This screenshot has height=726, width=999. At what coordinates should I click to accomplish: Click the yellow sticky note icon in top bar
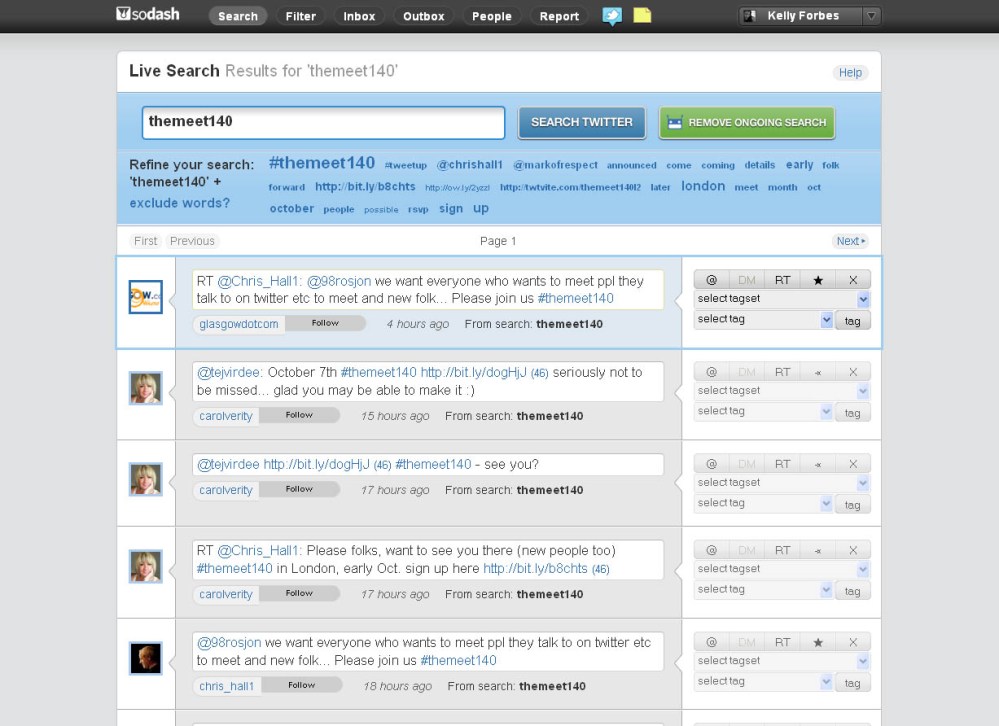point(643,16)
